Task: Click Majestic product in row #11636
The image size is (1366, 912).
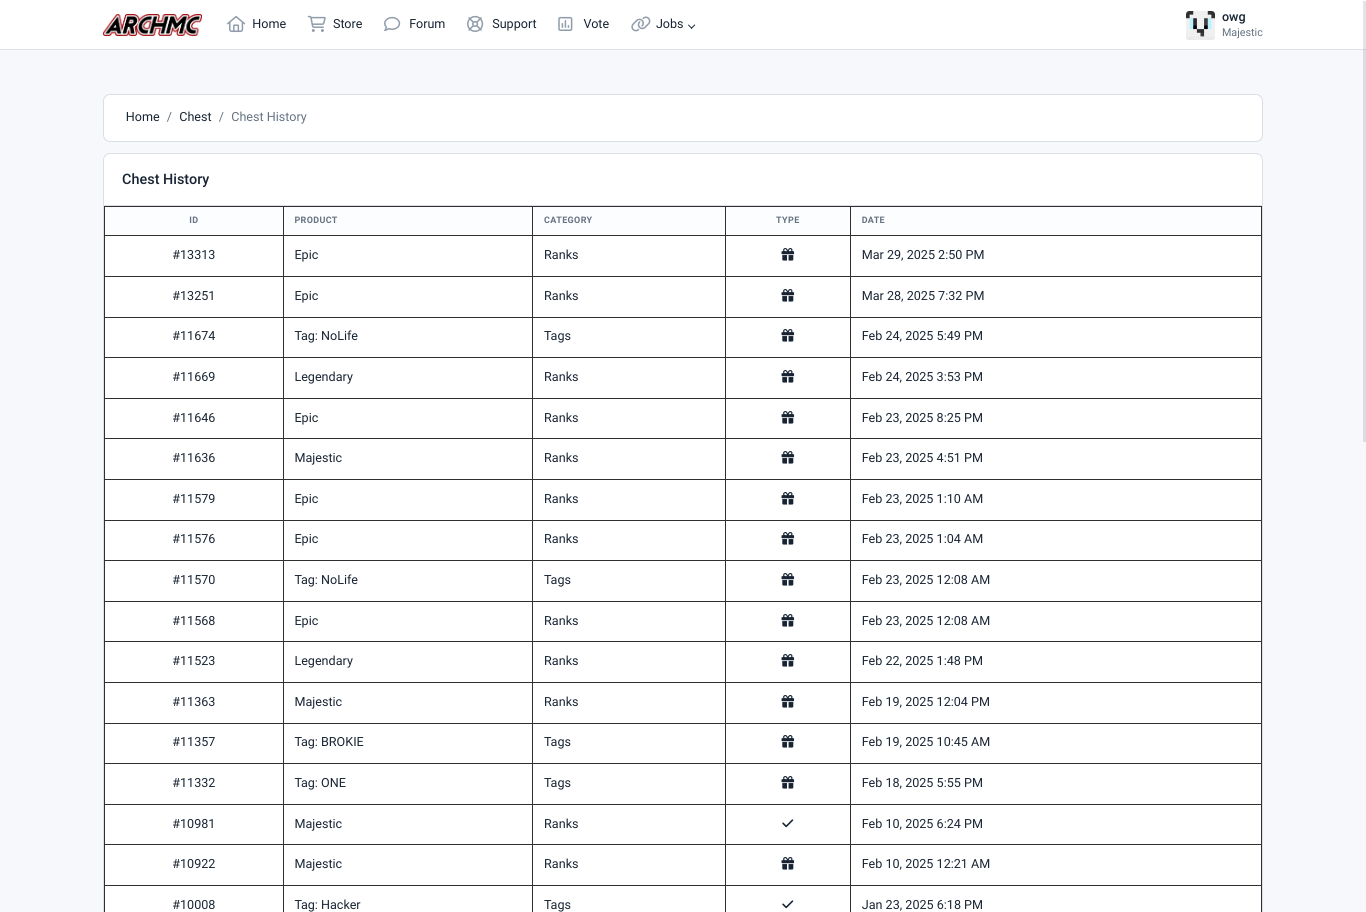Action: [318, 458]
